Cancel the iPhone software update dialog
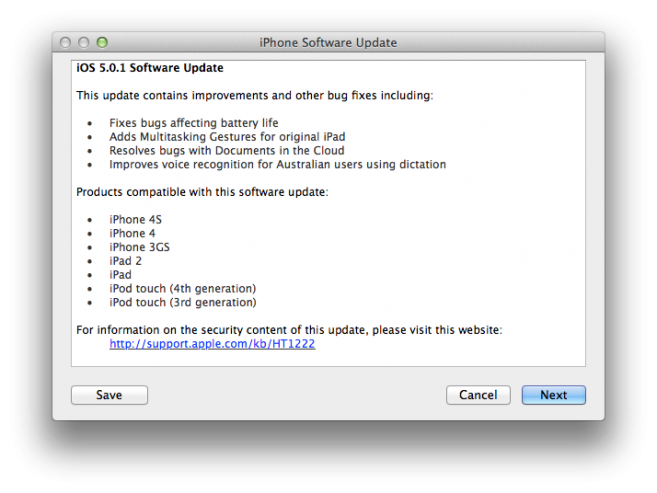The image size is (657, 493). pos(478,395)
